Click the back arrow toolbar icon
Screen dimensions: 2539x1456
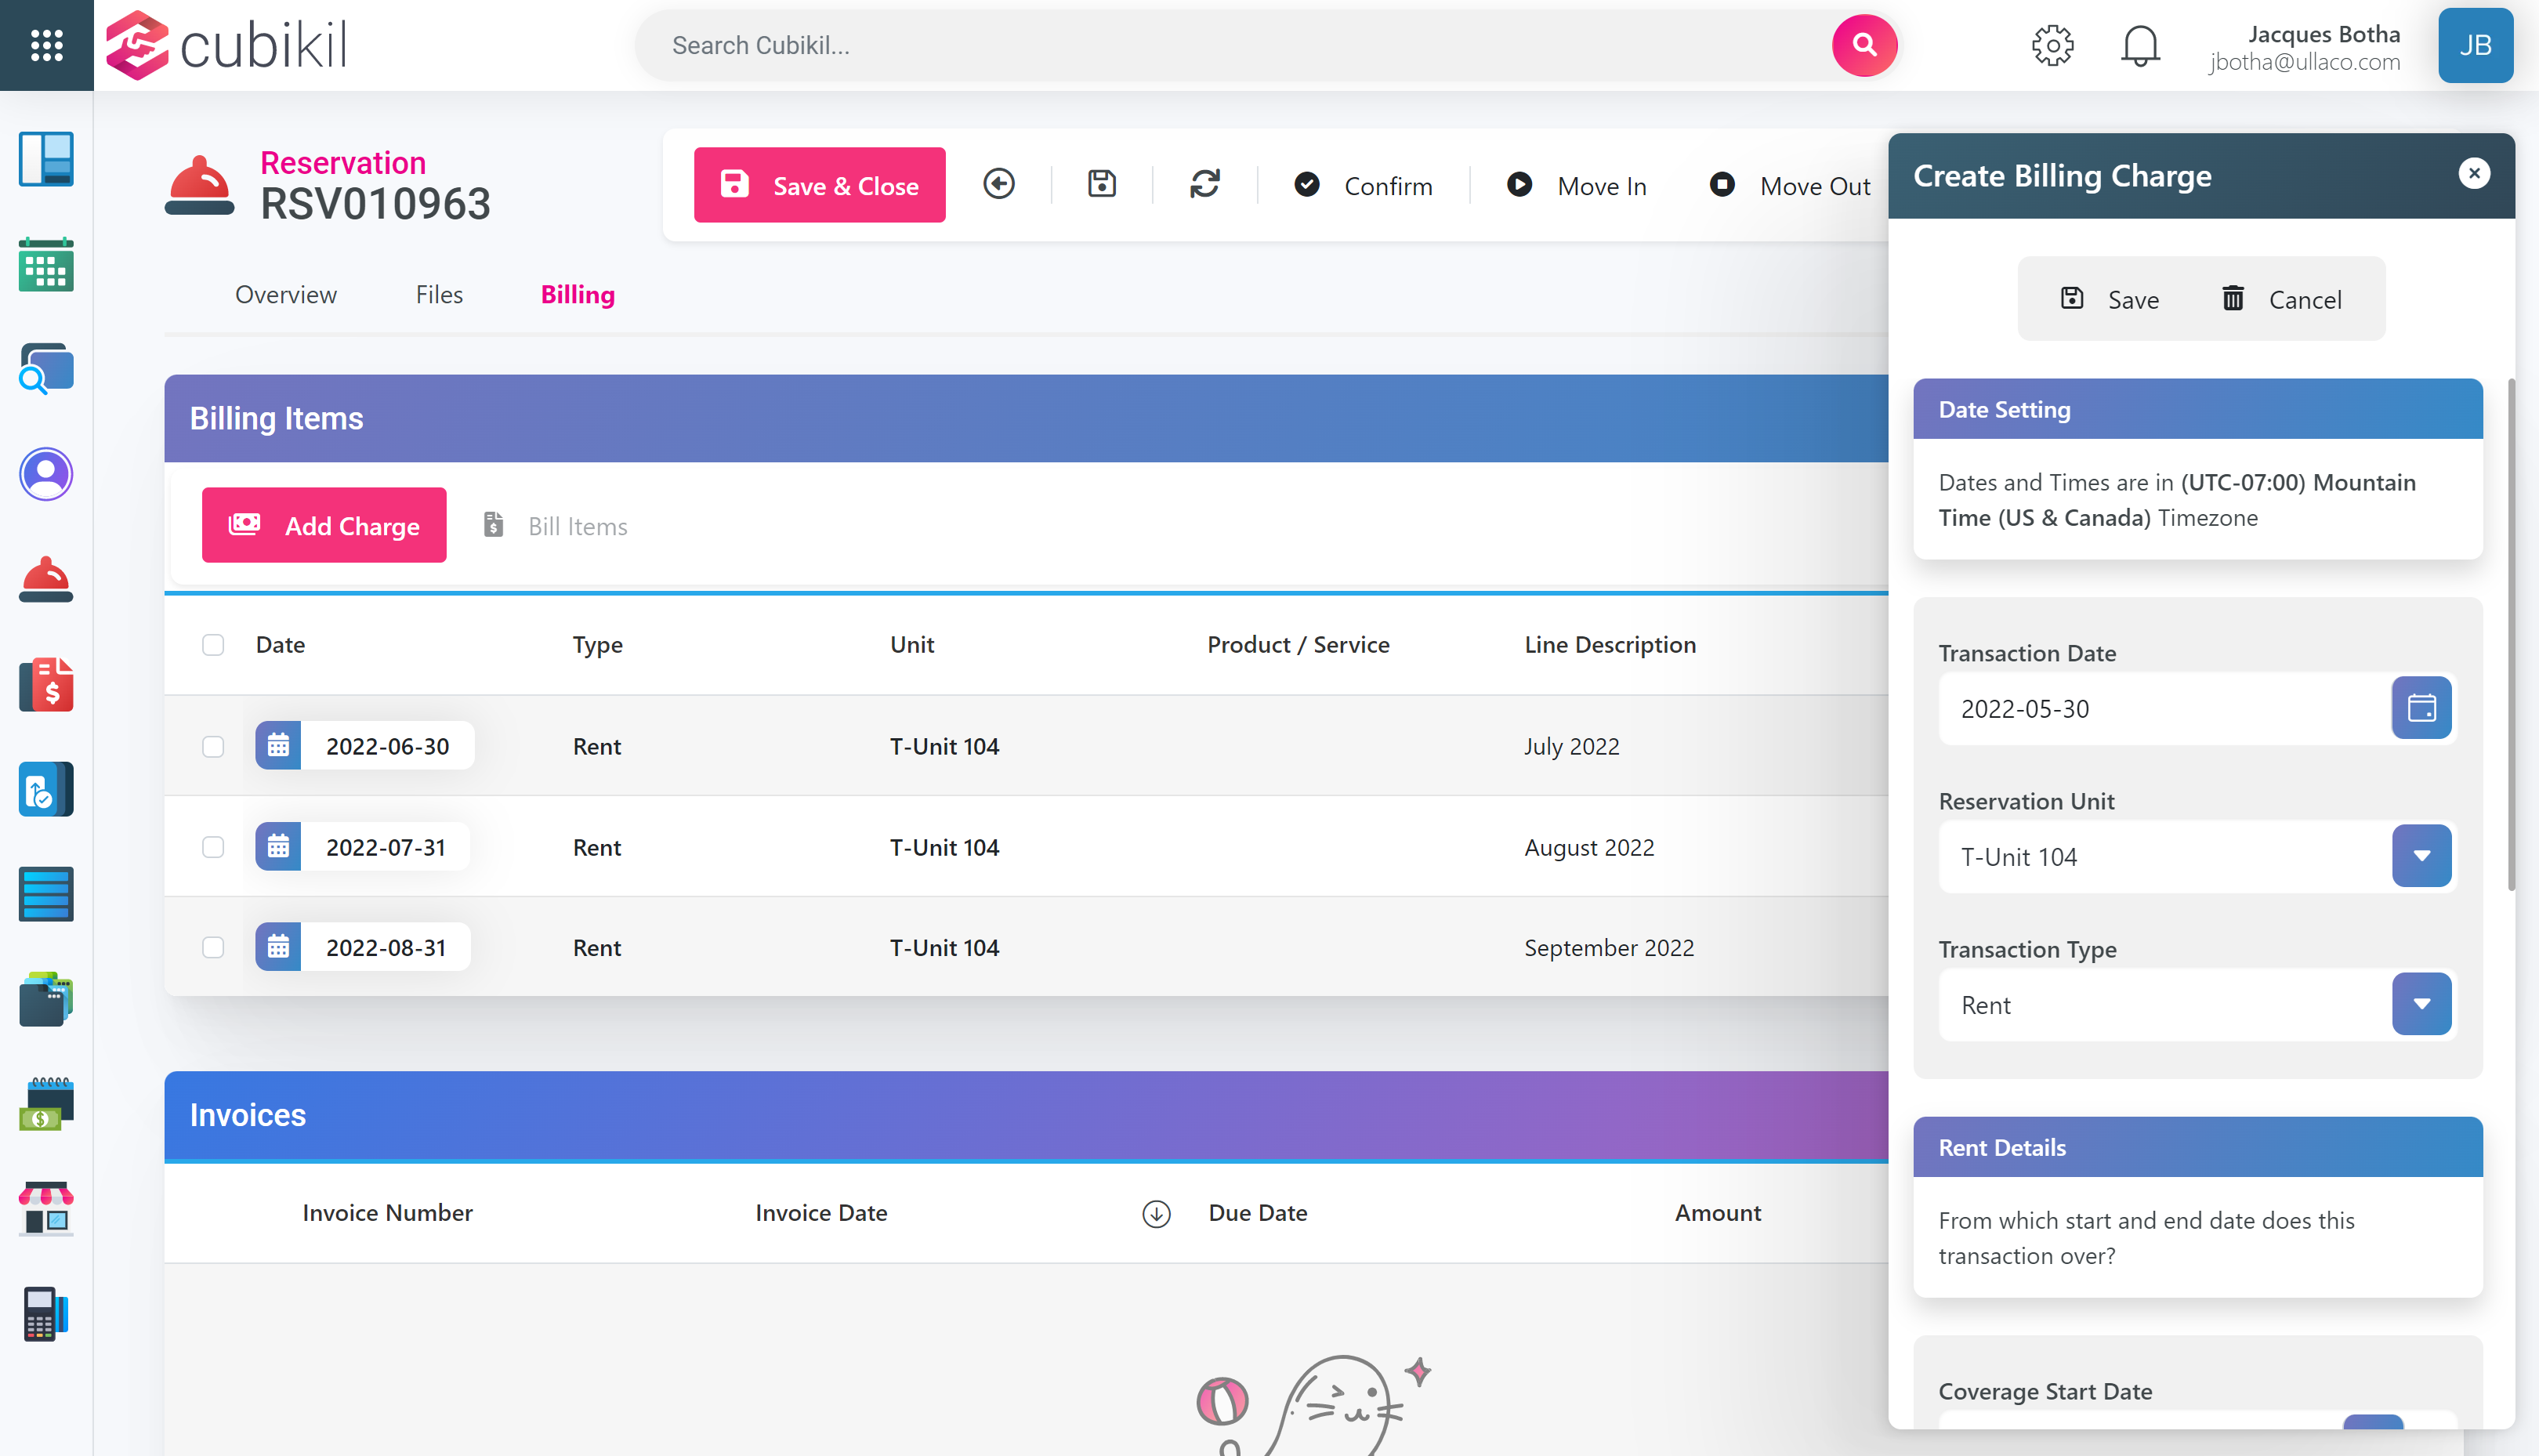coord(998,184)
